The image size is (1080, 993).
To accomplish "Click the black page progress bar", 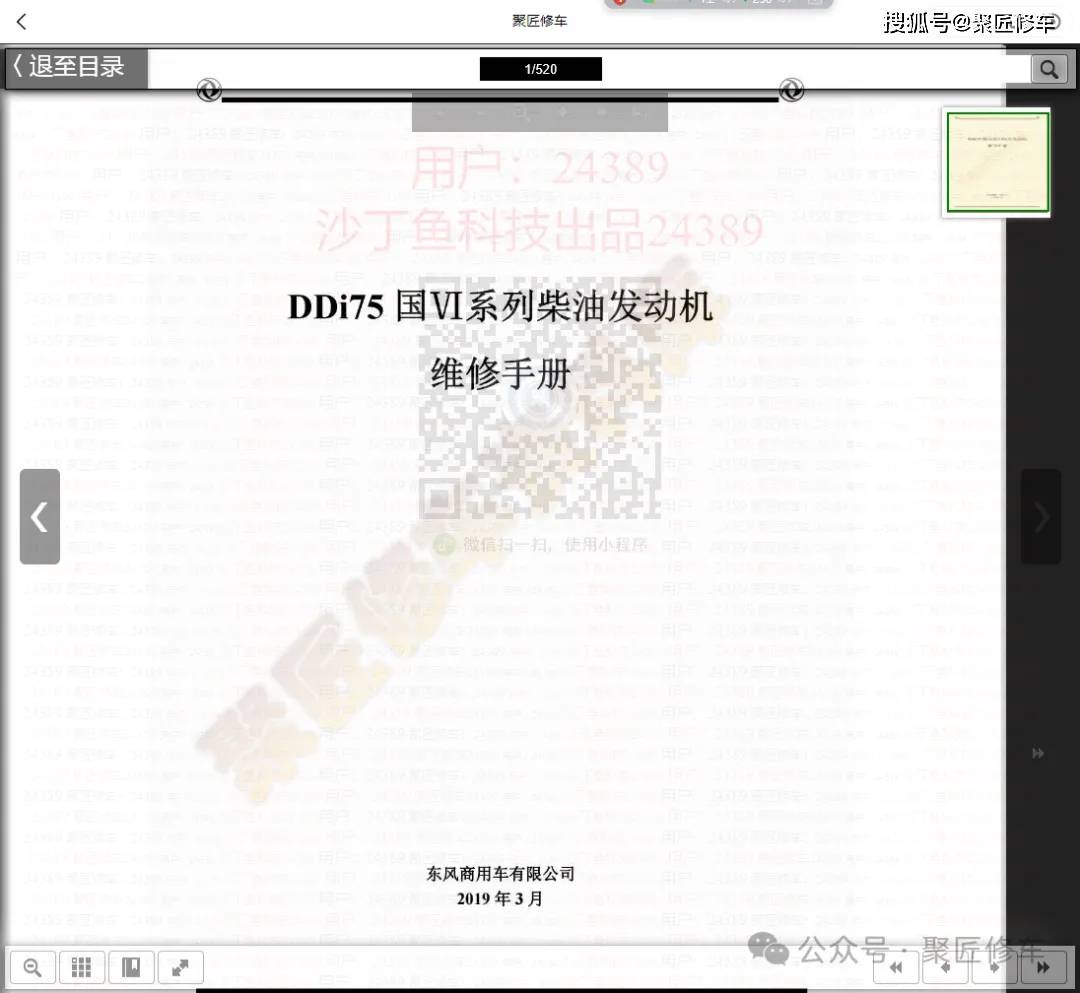I will click(x=500, y=99).
